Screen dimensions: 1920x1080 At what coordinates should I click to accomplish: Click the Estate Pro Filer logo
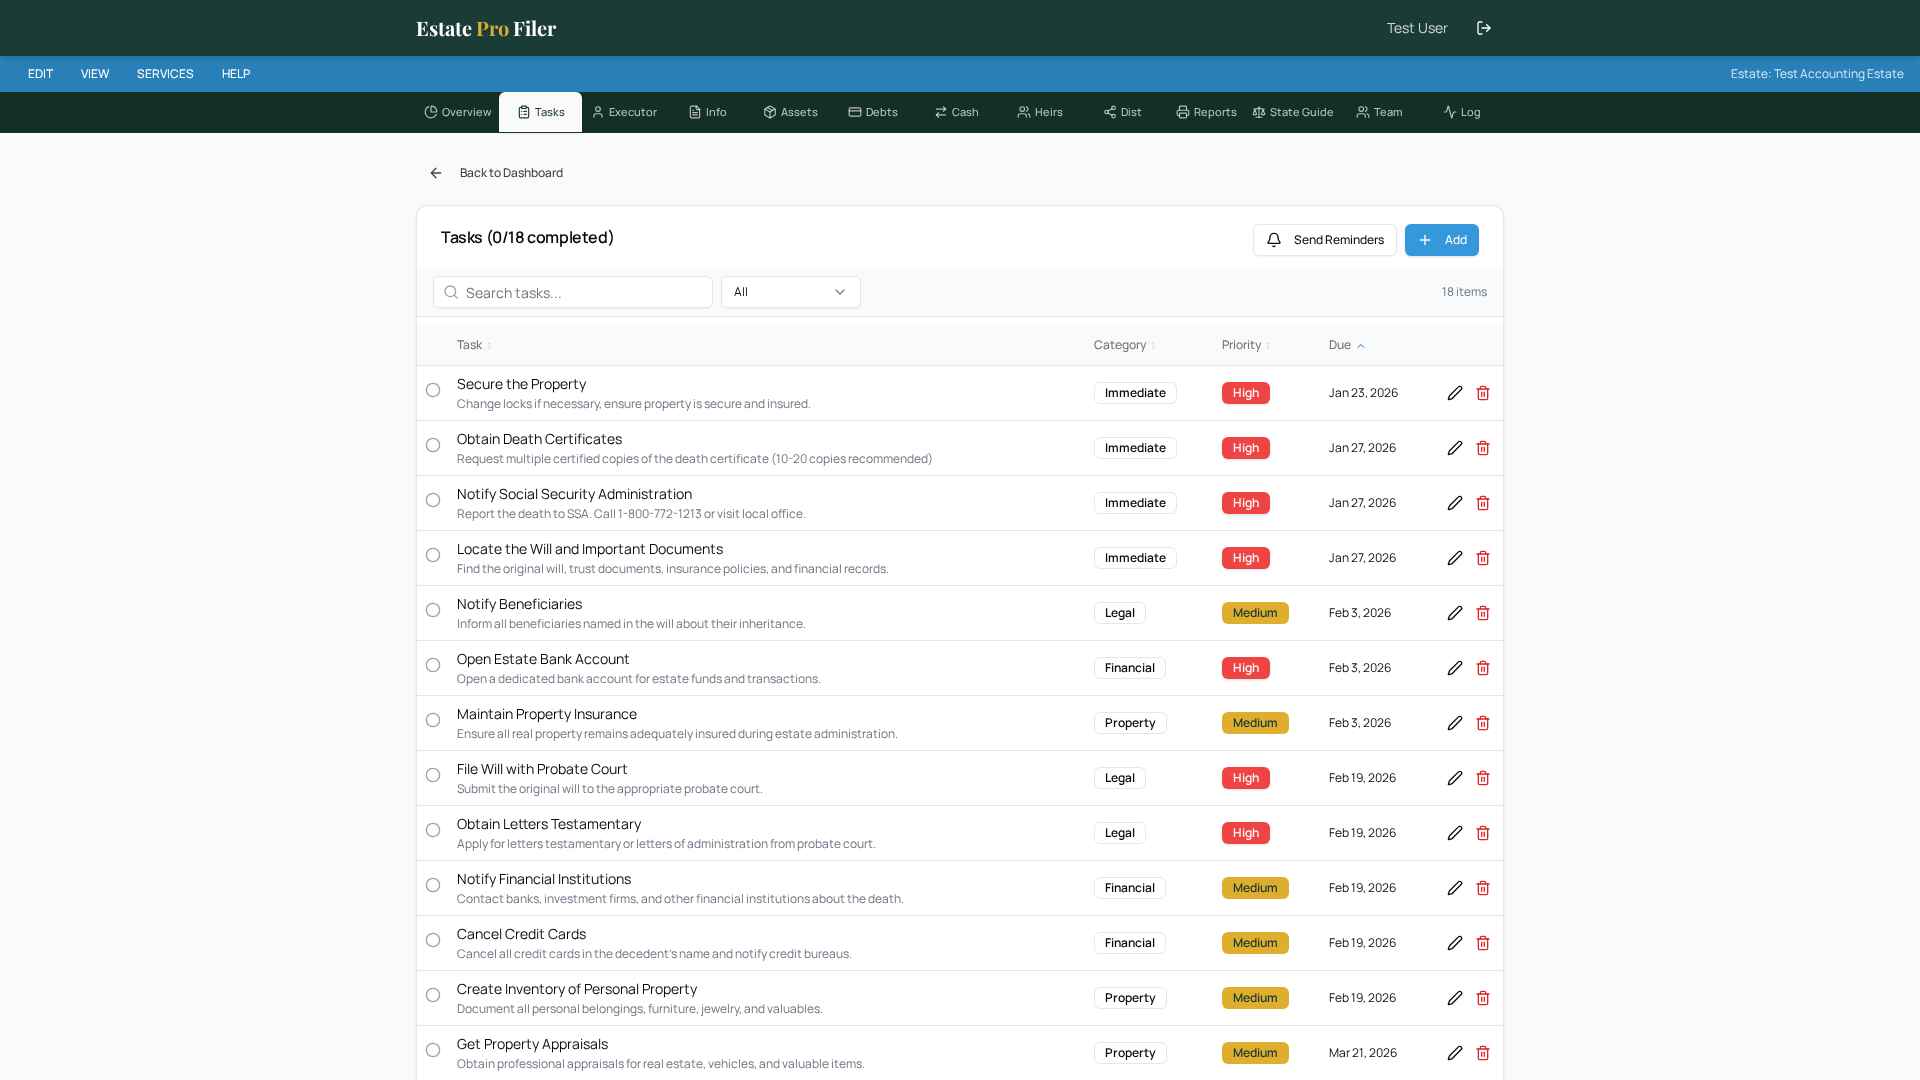click(x=486, y=28)
